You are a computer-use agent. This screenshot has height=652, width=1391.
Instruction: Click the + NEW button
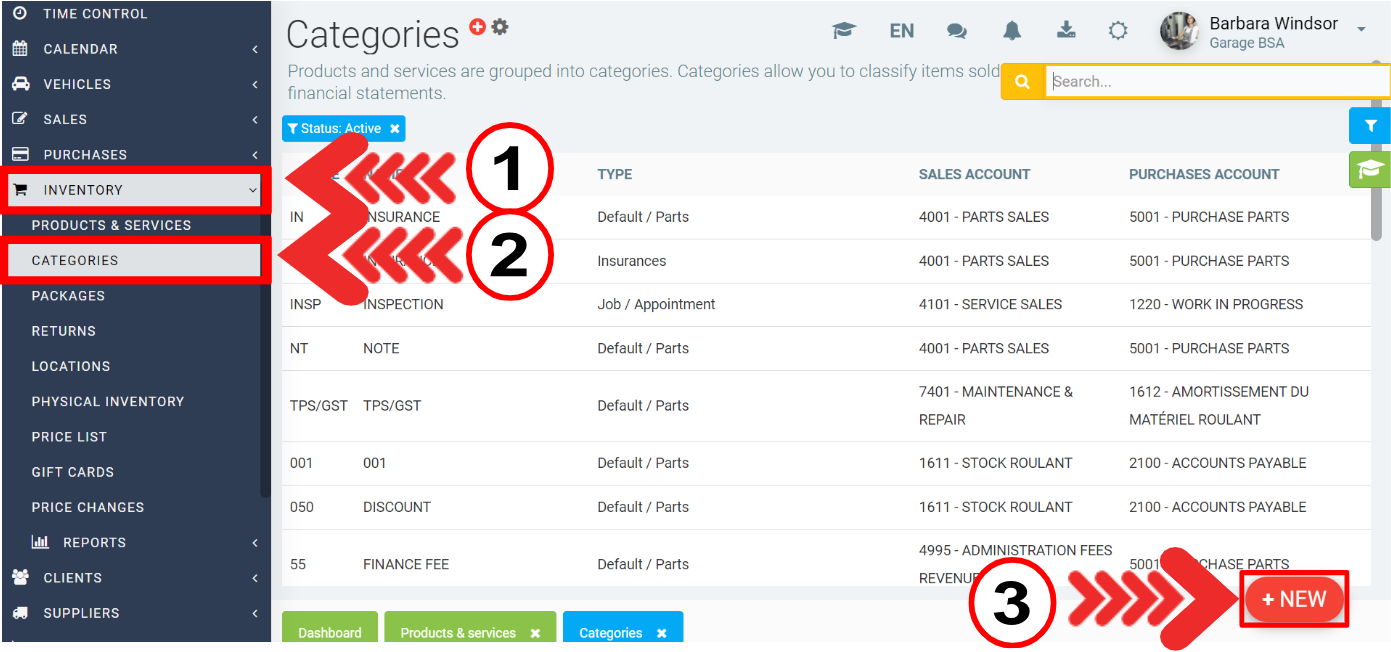[x=1294, y=599]
